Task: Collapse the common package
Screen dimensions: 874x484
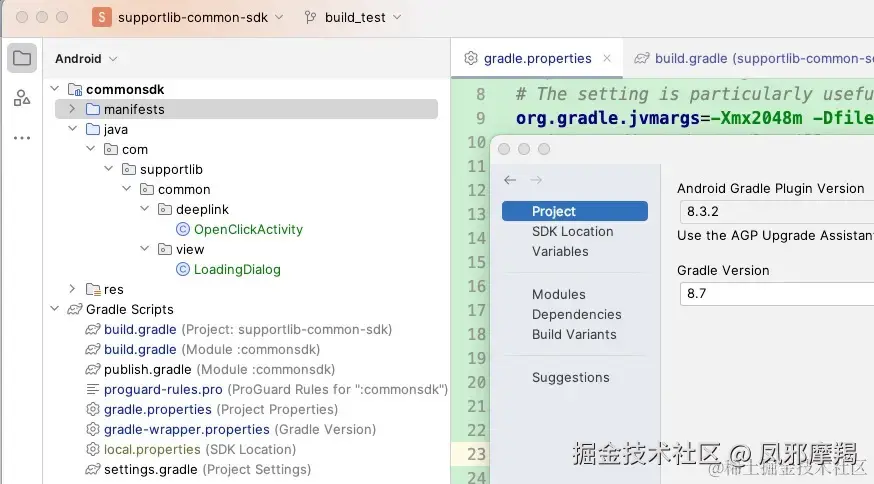Action: pyautogui.click(x=127, y=189)
